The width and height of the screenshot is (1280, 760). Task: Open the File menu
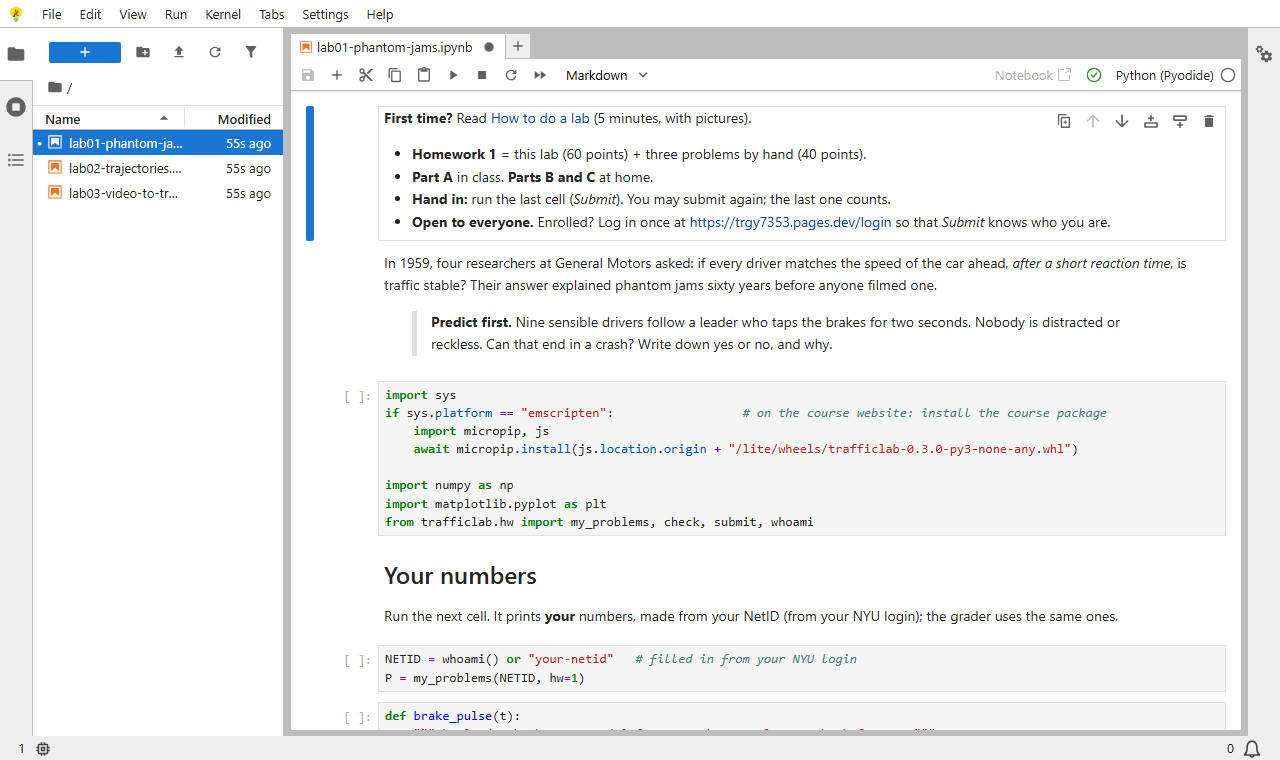pyautogui.click(x=52, y=14)
